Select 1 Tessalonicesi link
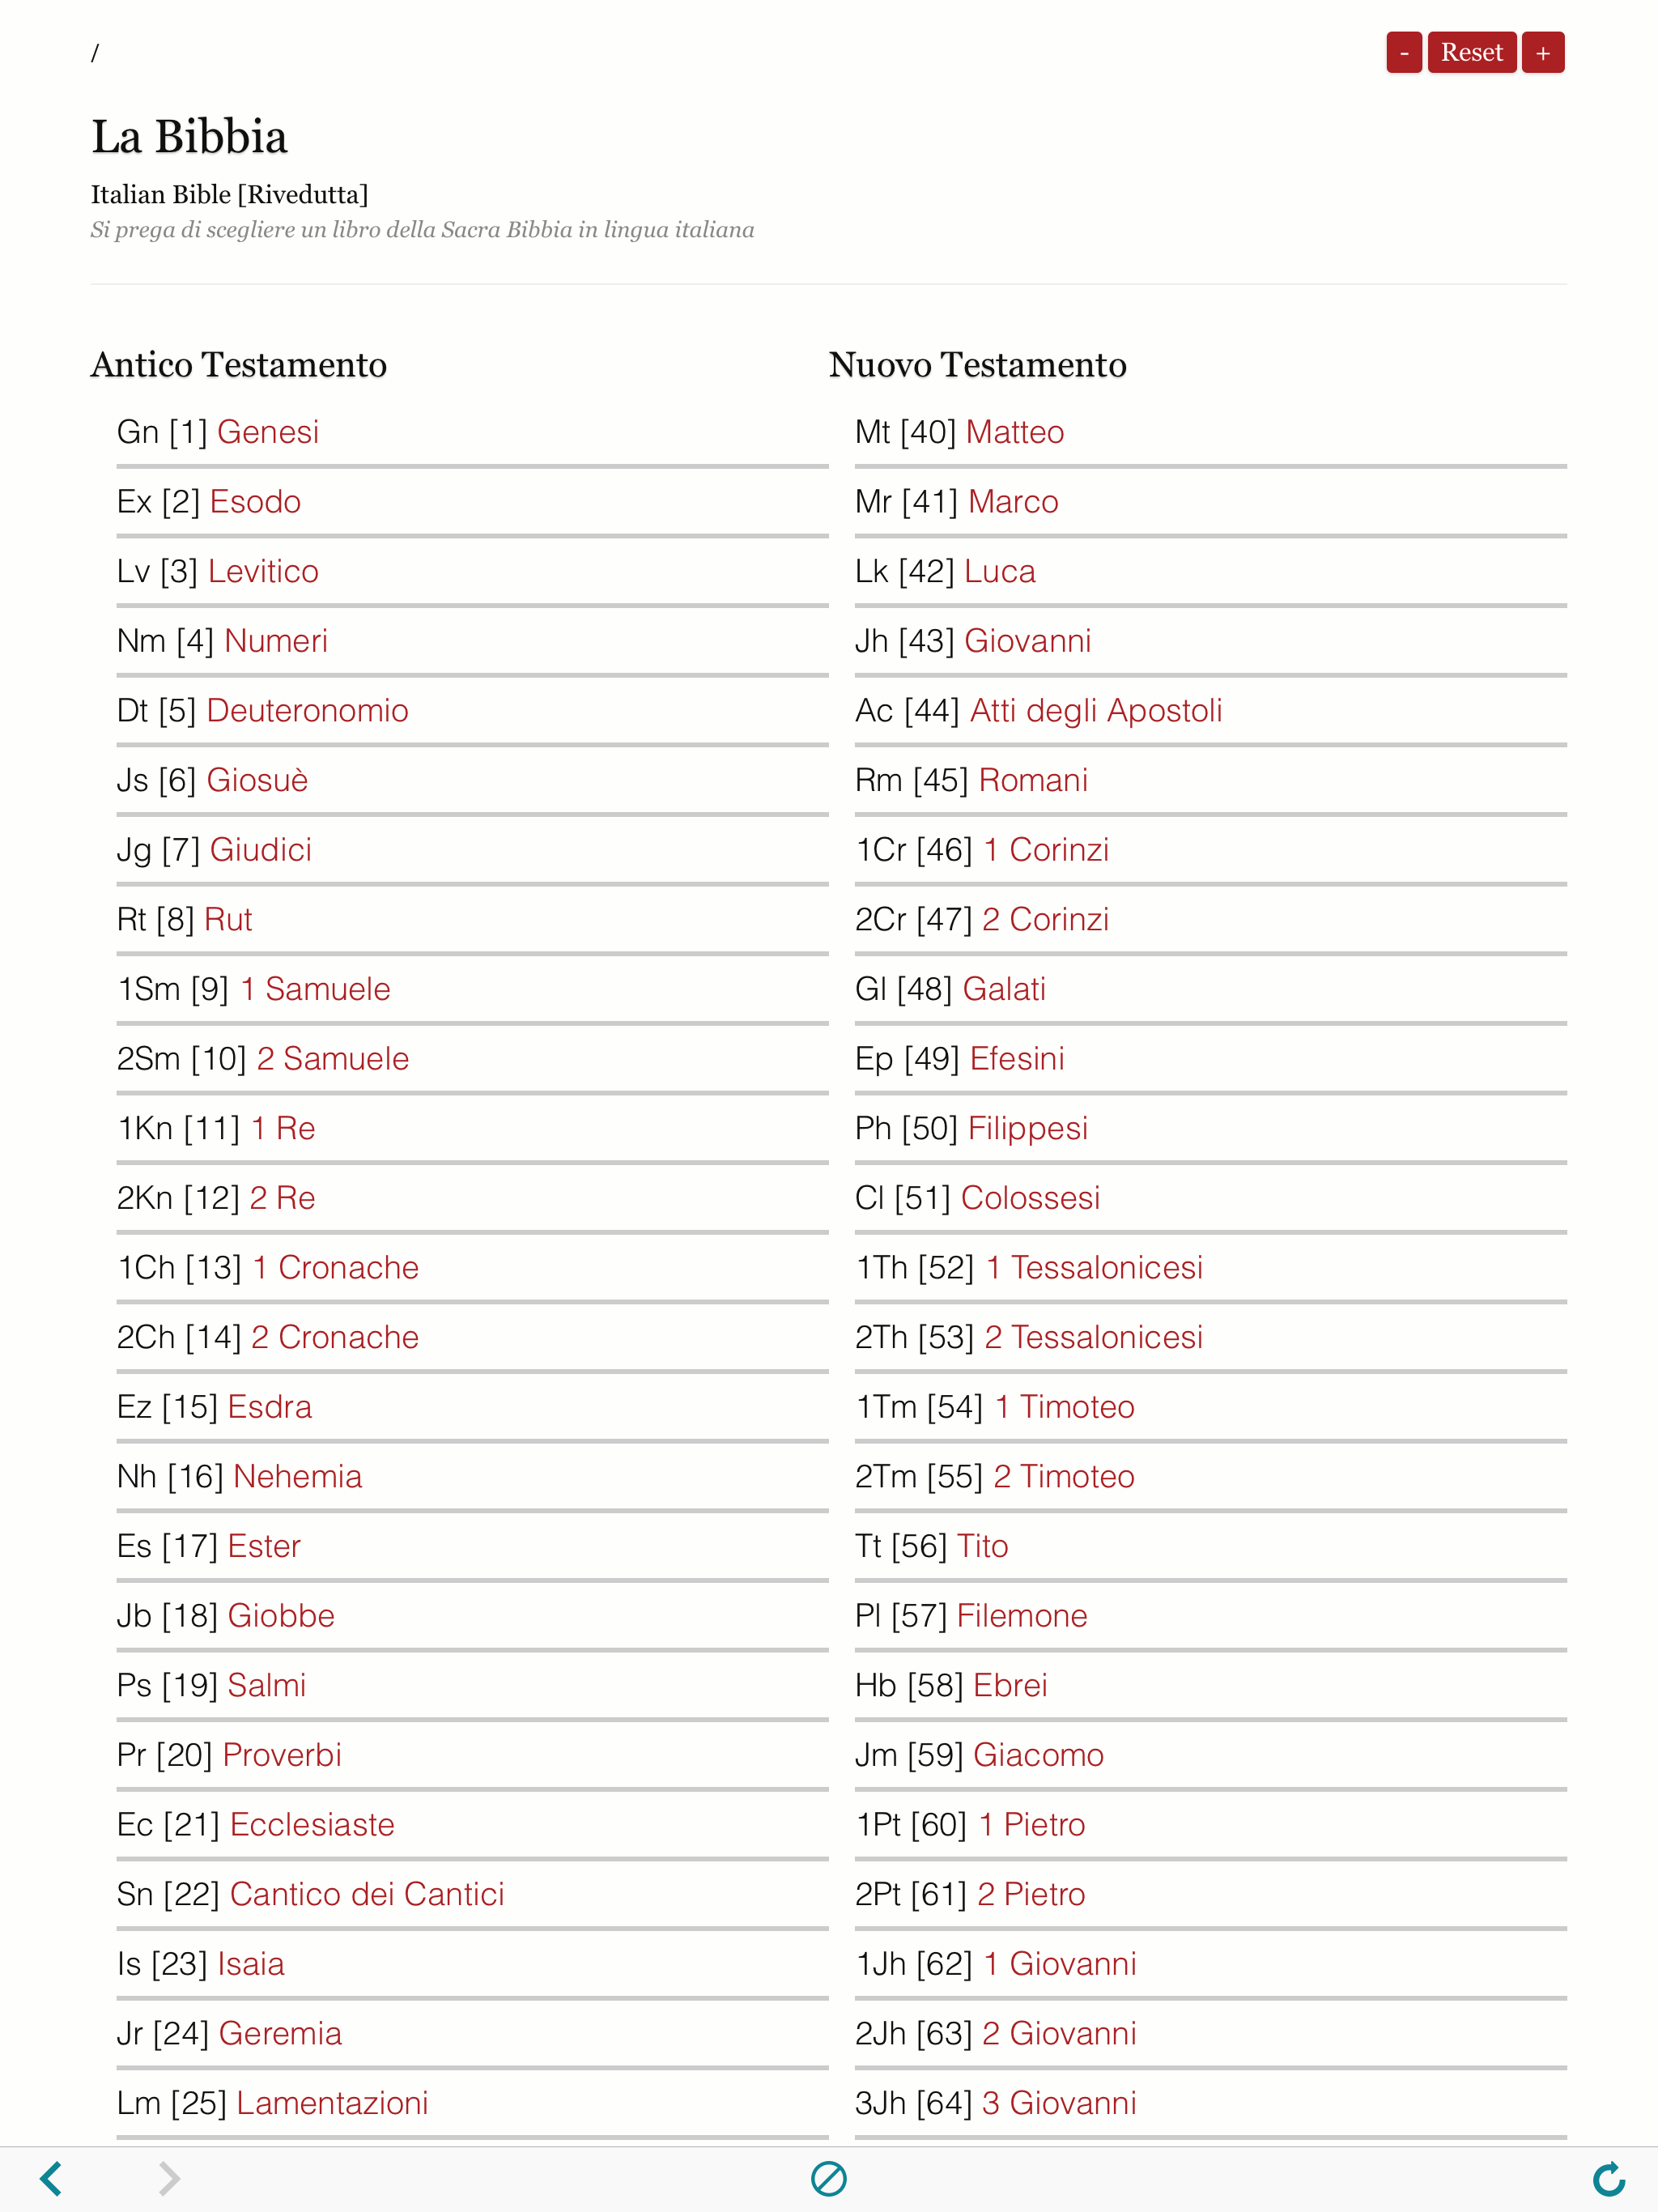This screenshot has width=1658, height=2212. click(1094, 1268)
